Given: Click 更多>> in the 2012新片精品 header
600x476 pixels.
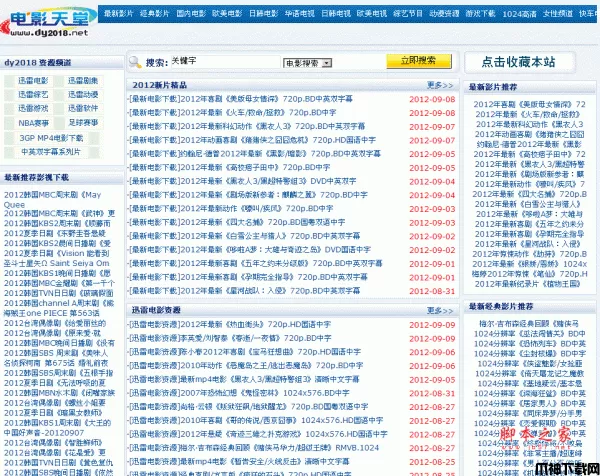Looking at the screenshot, I should click(x=440, y=85).
